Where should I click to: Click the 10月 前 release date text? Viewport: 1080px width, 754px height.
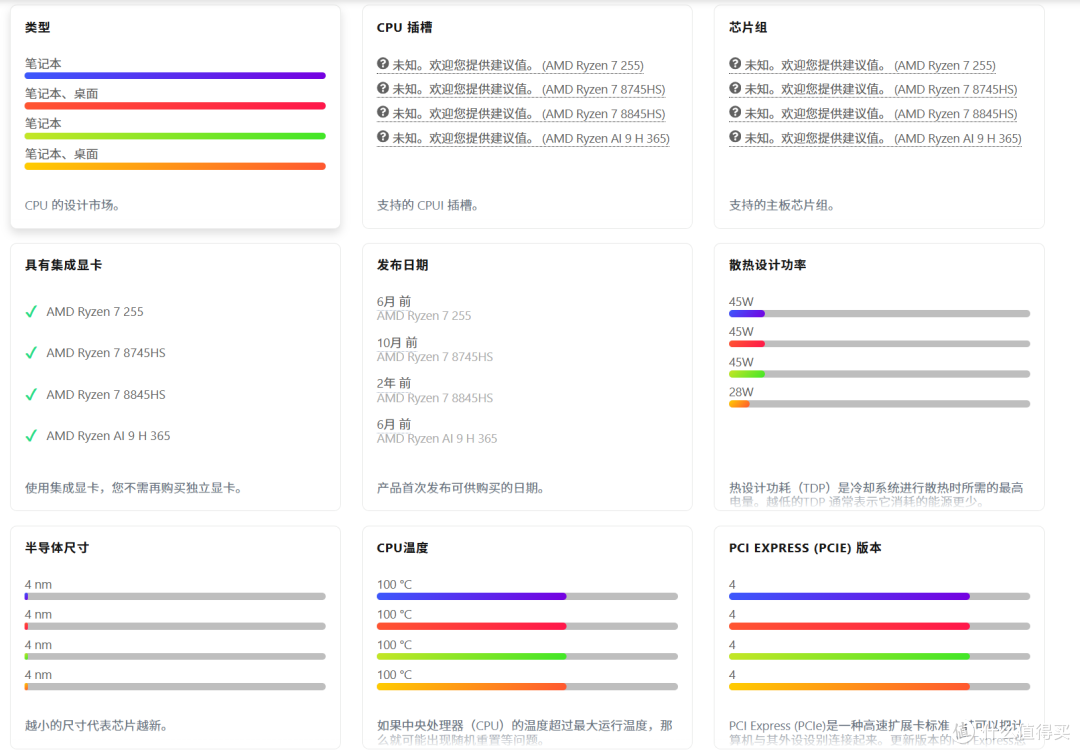tap(397, 343)
